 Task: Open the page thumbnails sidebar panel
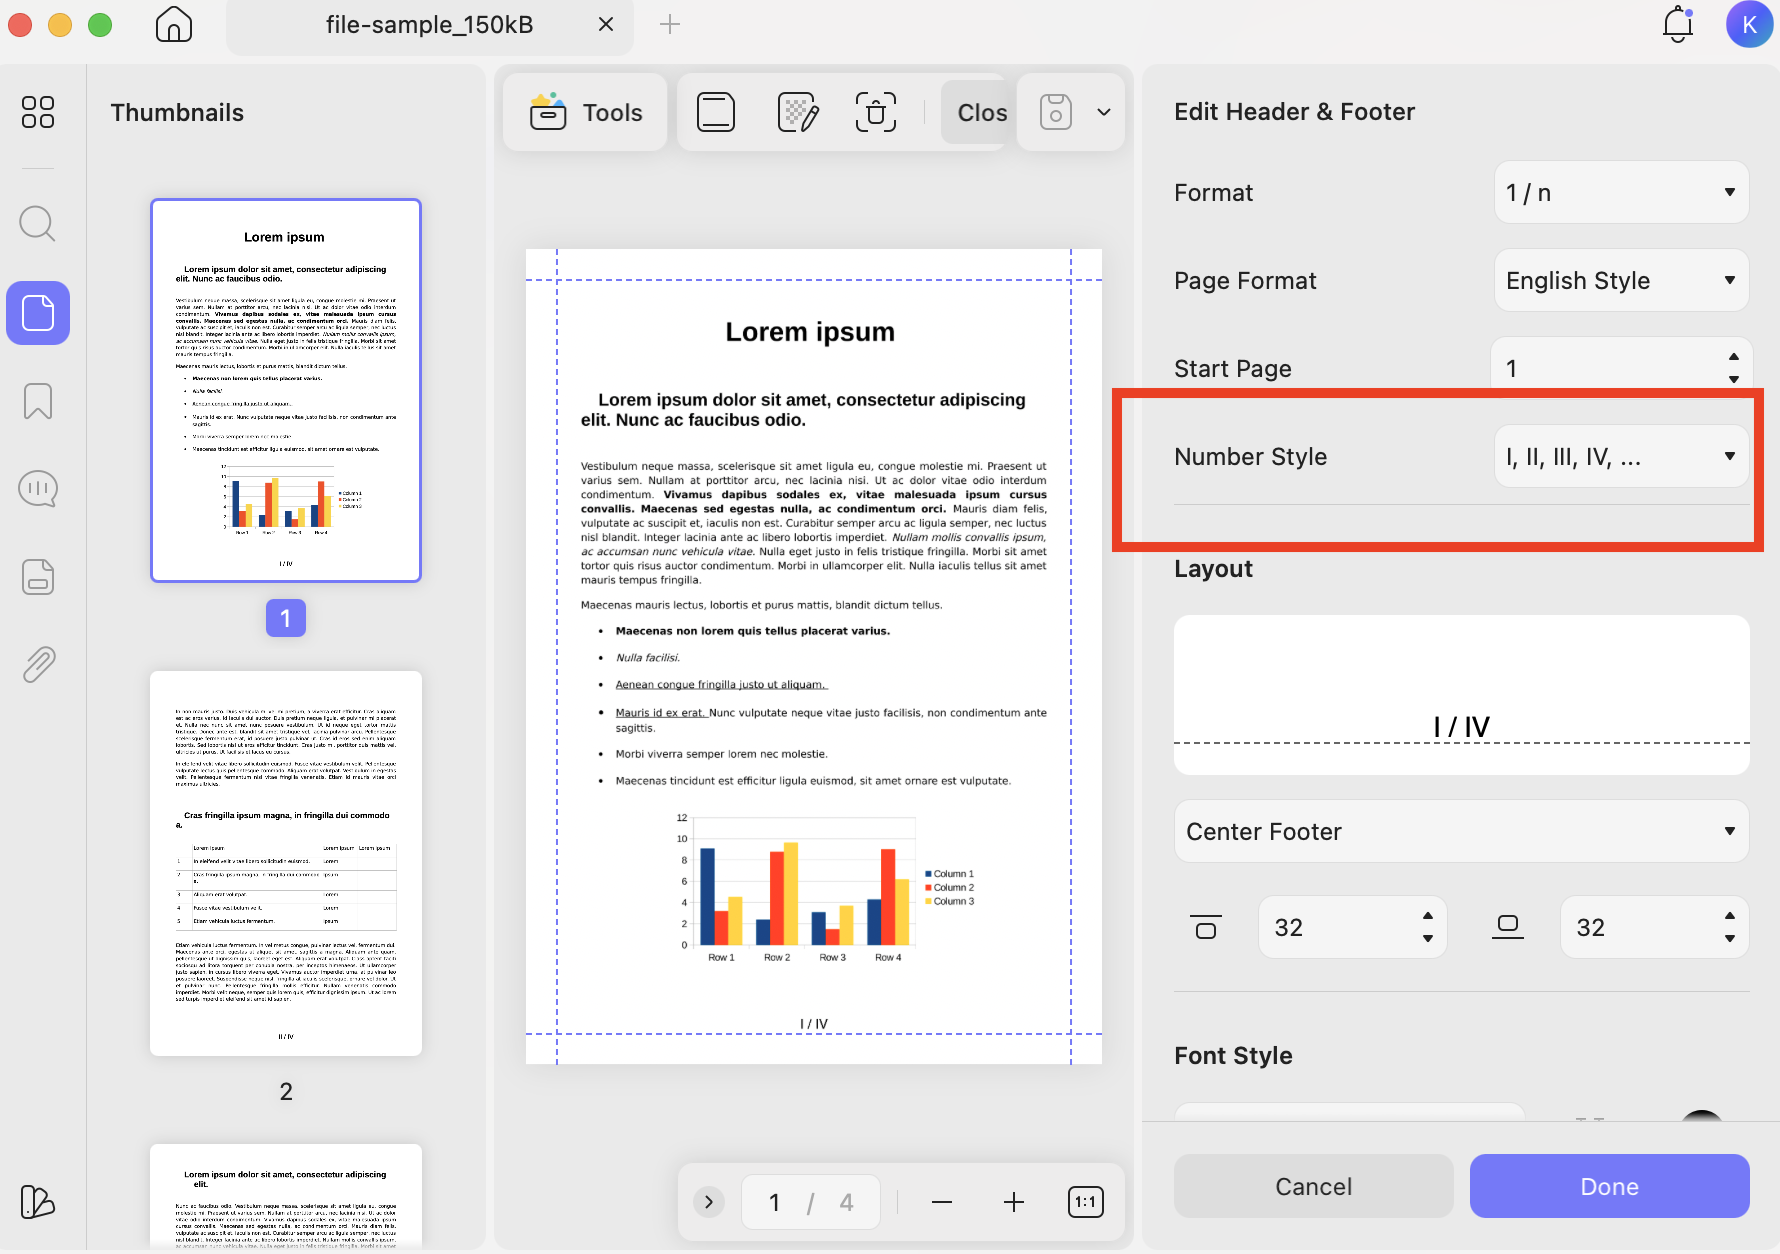pos(37,312)
